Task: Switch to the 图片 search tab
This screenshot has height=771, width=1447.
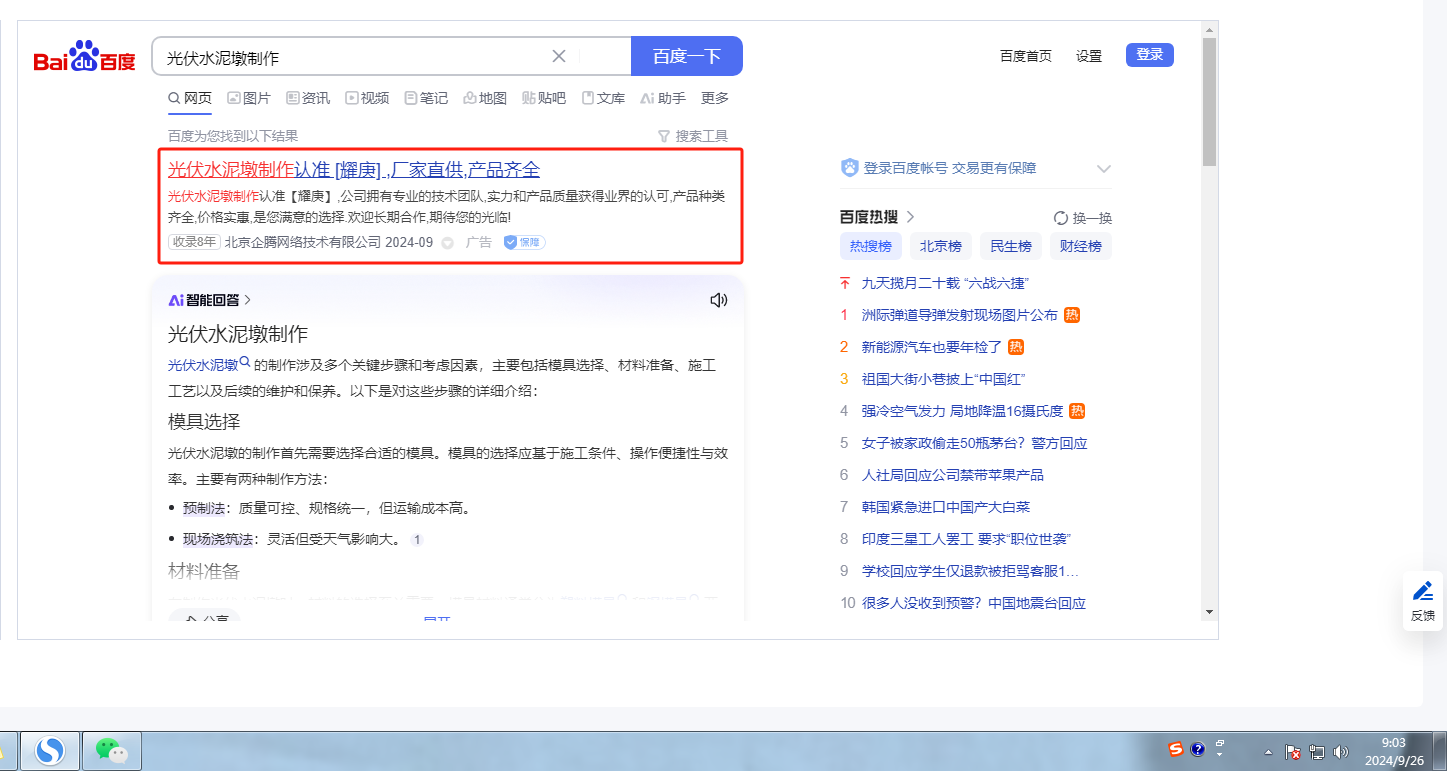Action: coord(249,98)
